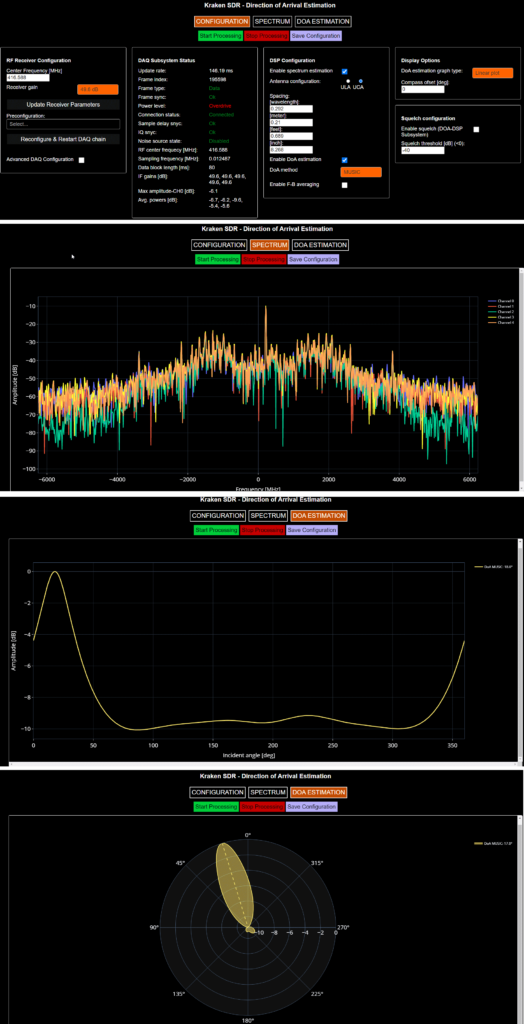Click the Squelch threshold dB input
Screen dimensions: 524x1024
click(x=423, y=150)
